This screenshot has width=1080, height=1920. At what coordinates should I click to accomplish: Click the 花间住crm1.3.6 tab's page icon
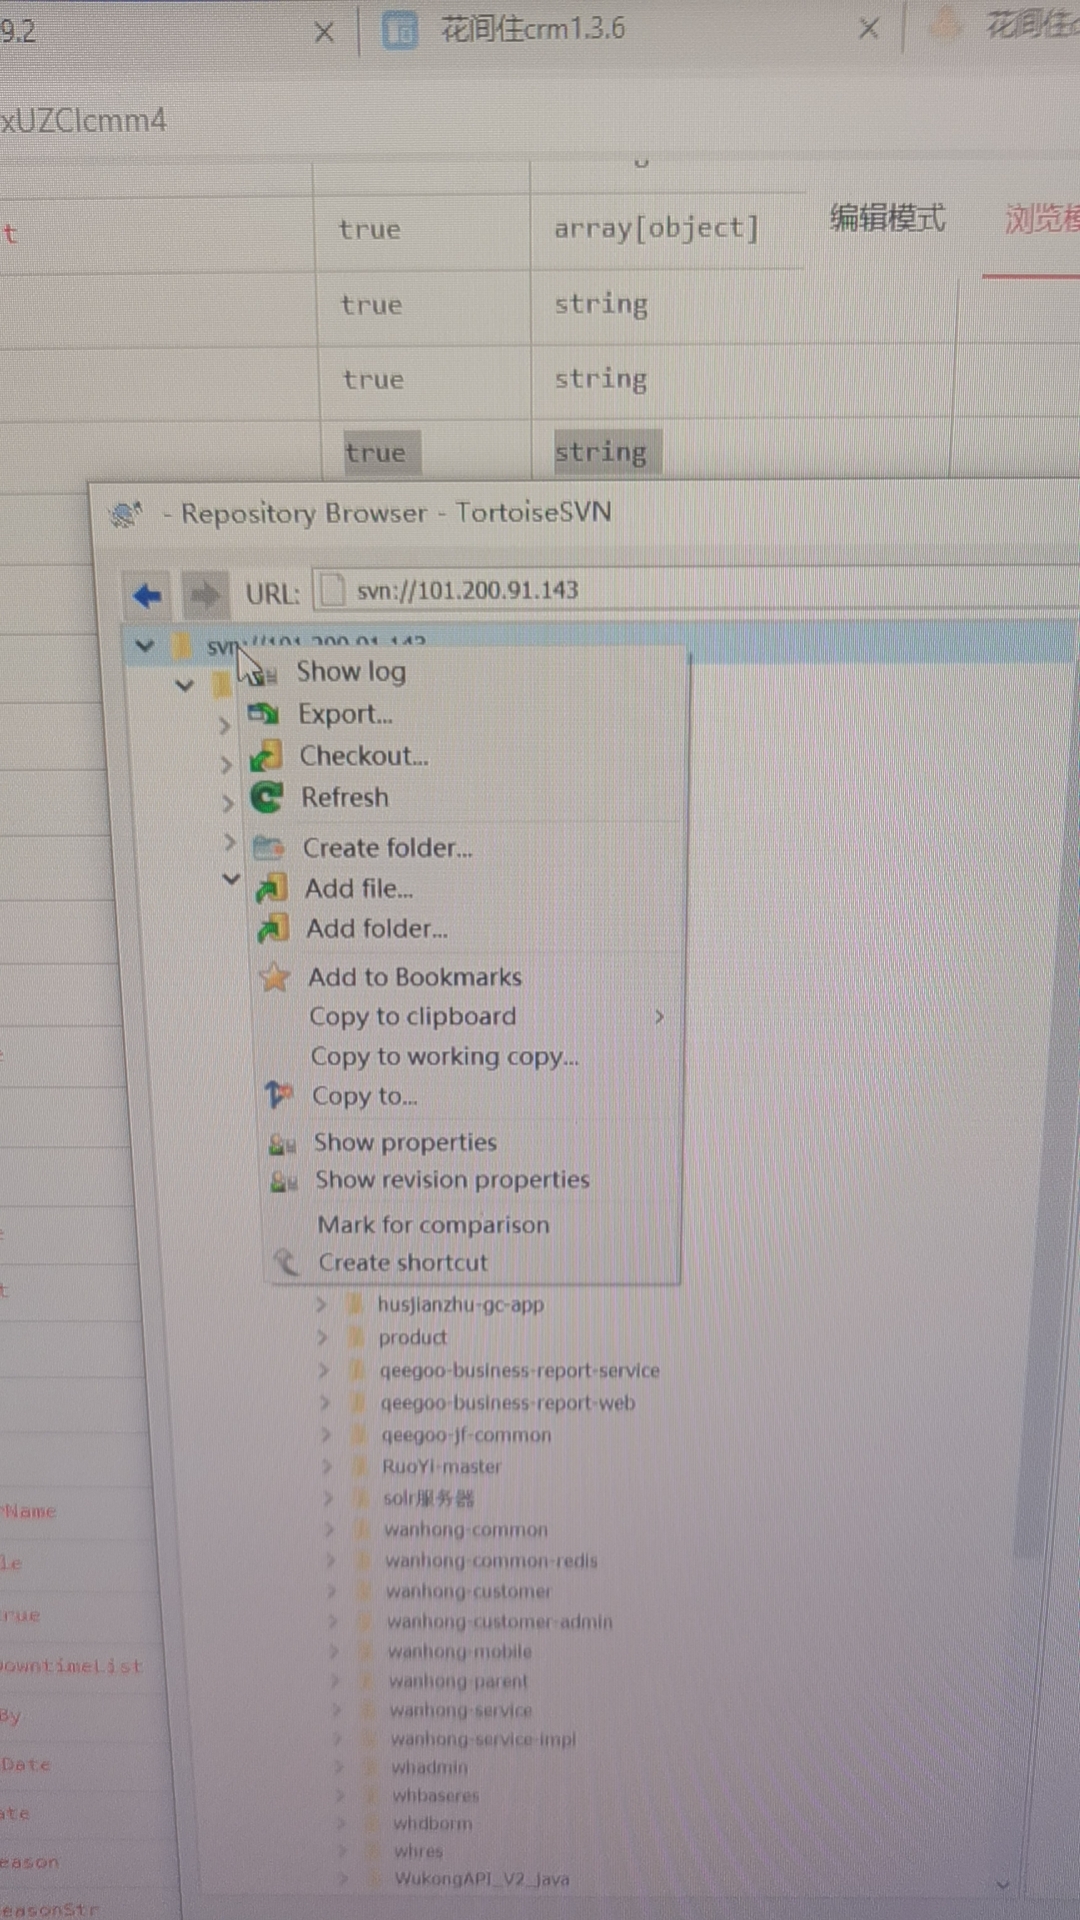tap(400, 30)
